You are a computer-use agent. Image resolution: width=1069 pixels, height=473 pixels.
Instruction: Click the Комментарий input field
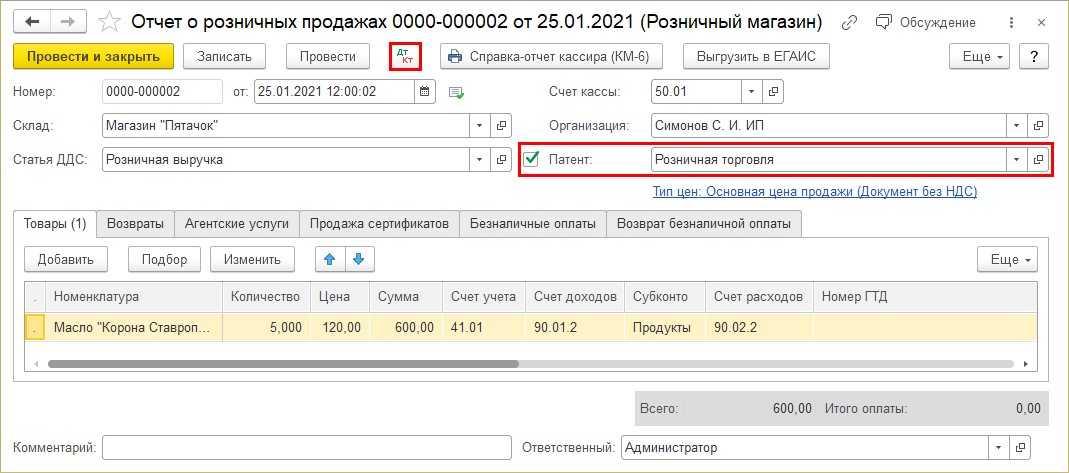click(x=307, y=448)
